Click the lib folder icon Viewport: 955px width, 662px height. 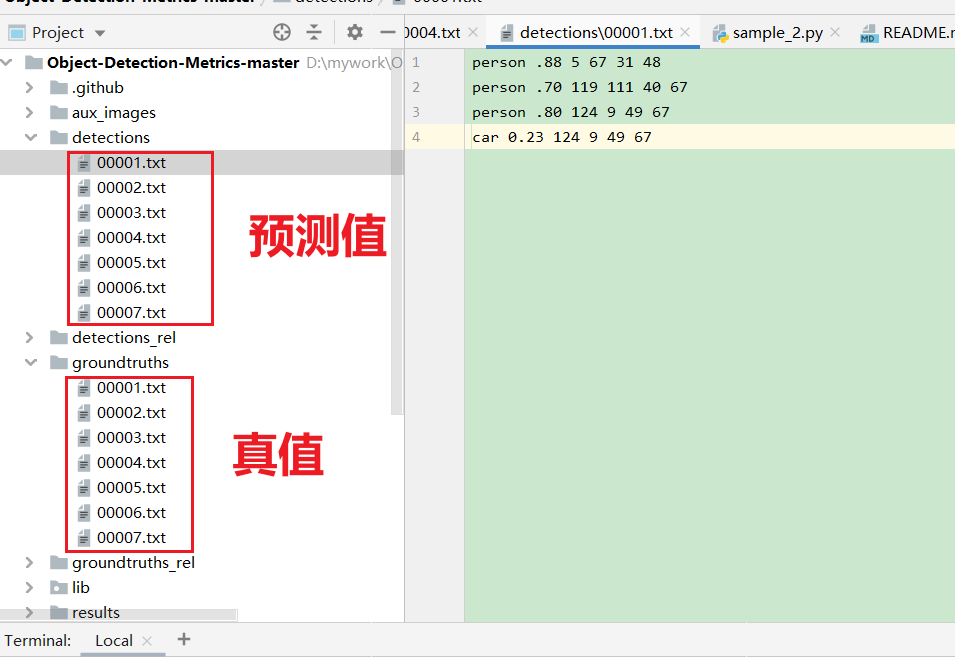(x=58, y=588)
